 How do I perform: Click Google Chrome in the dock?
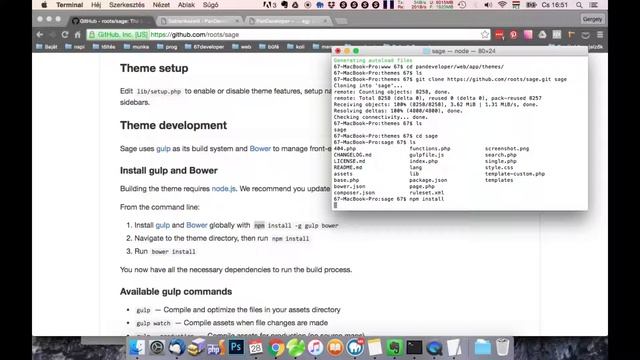click(276, 347)
